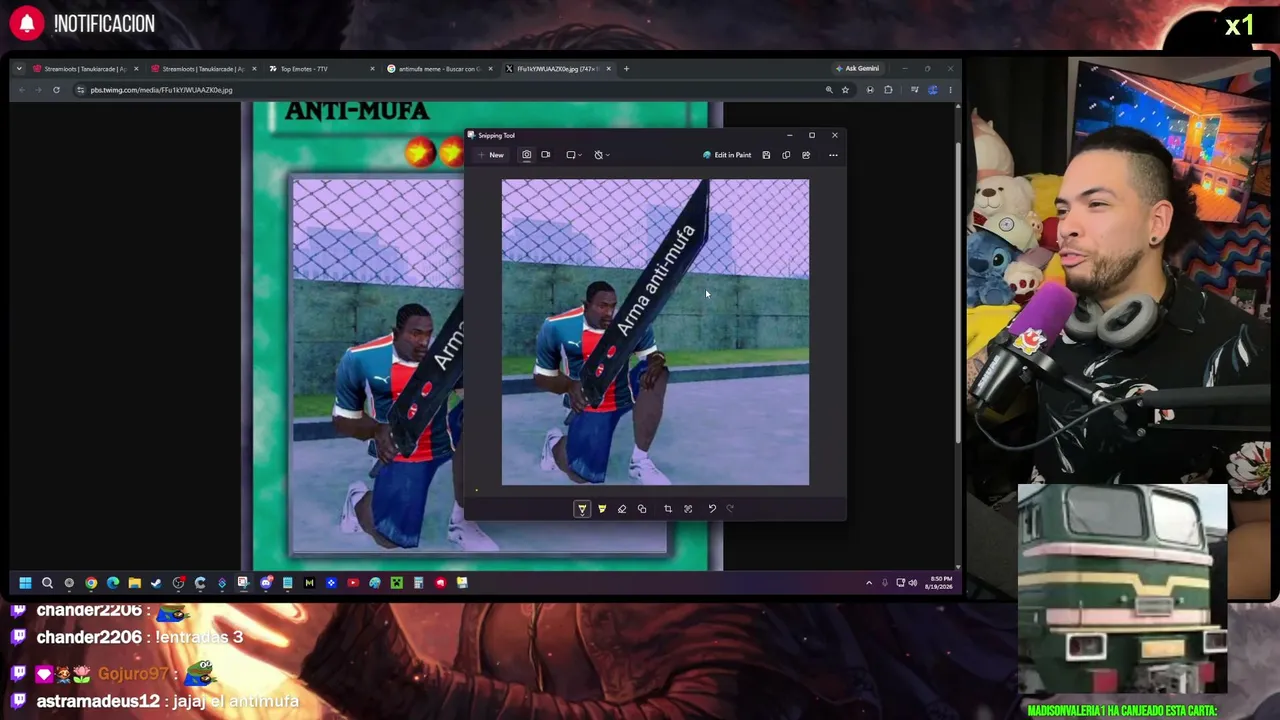1280x720 pixels.
Task: Launch Microsoft Edge from the taskbar
Action: tap(113, 583)
